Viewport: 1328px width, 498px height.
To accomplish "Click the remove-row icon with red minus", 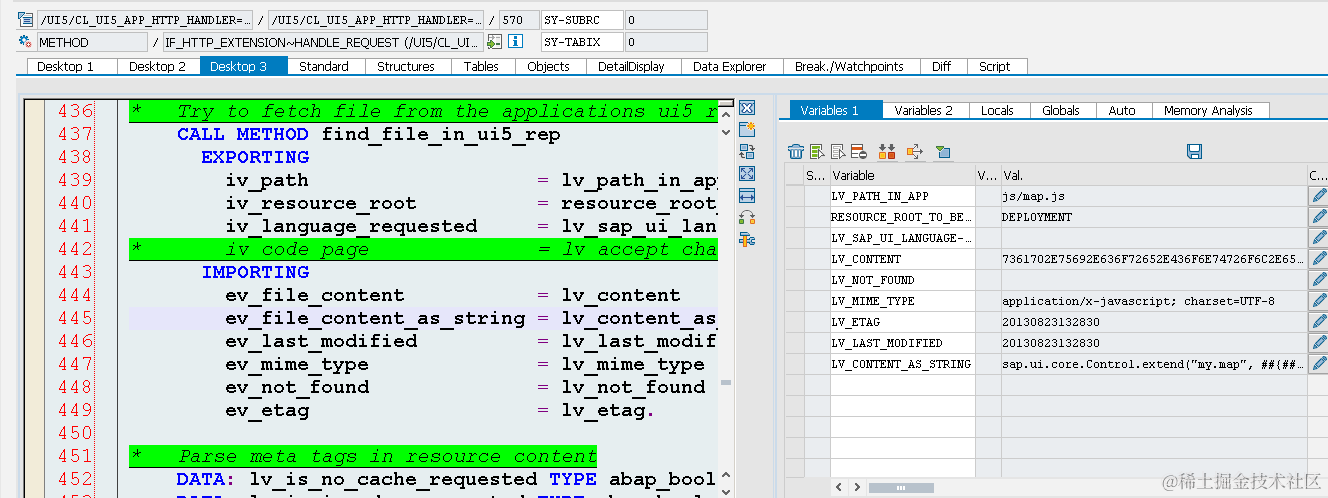I will 858,152.
